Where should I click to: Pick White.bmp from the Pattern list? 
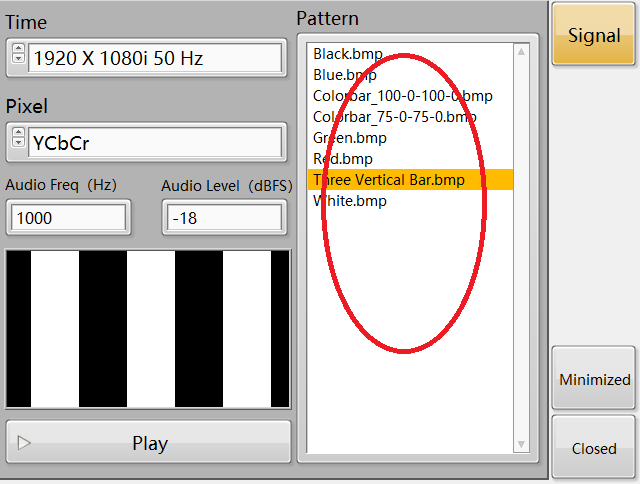[x=349, y=201]
